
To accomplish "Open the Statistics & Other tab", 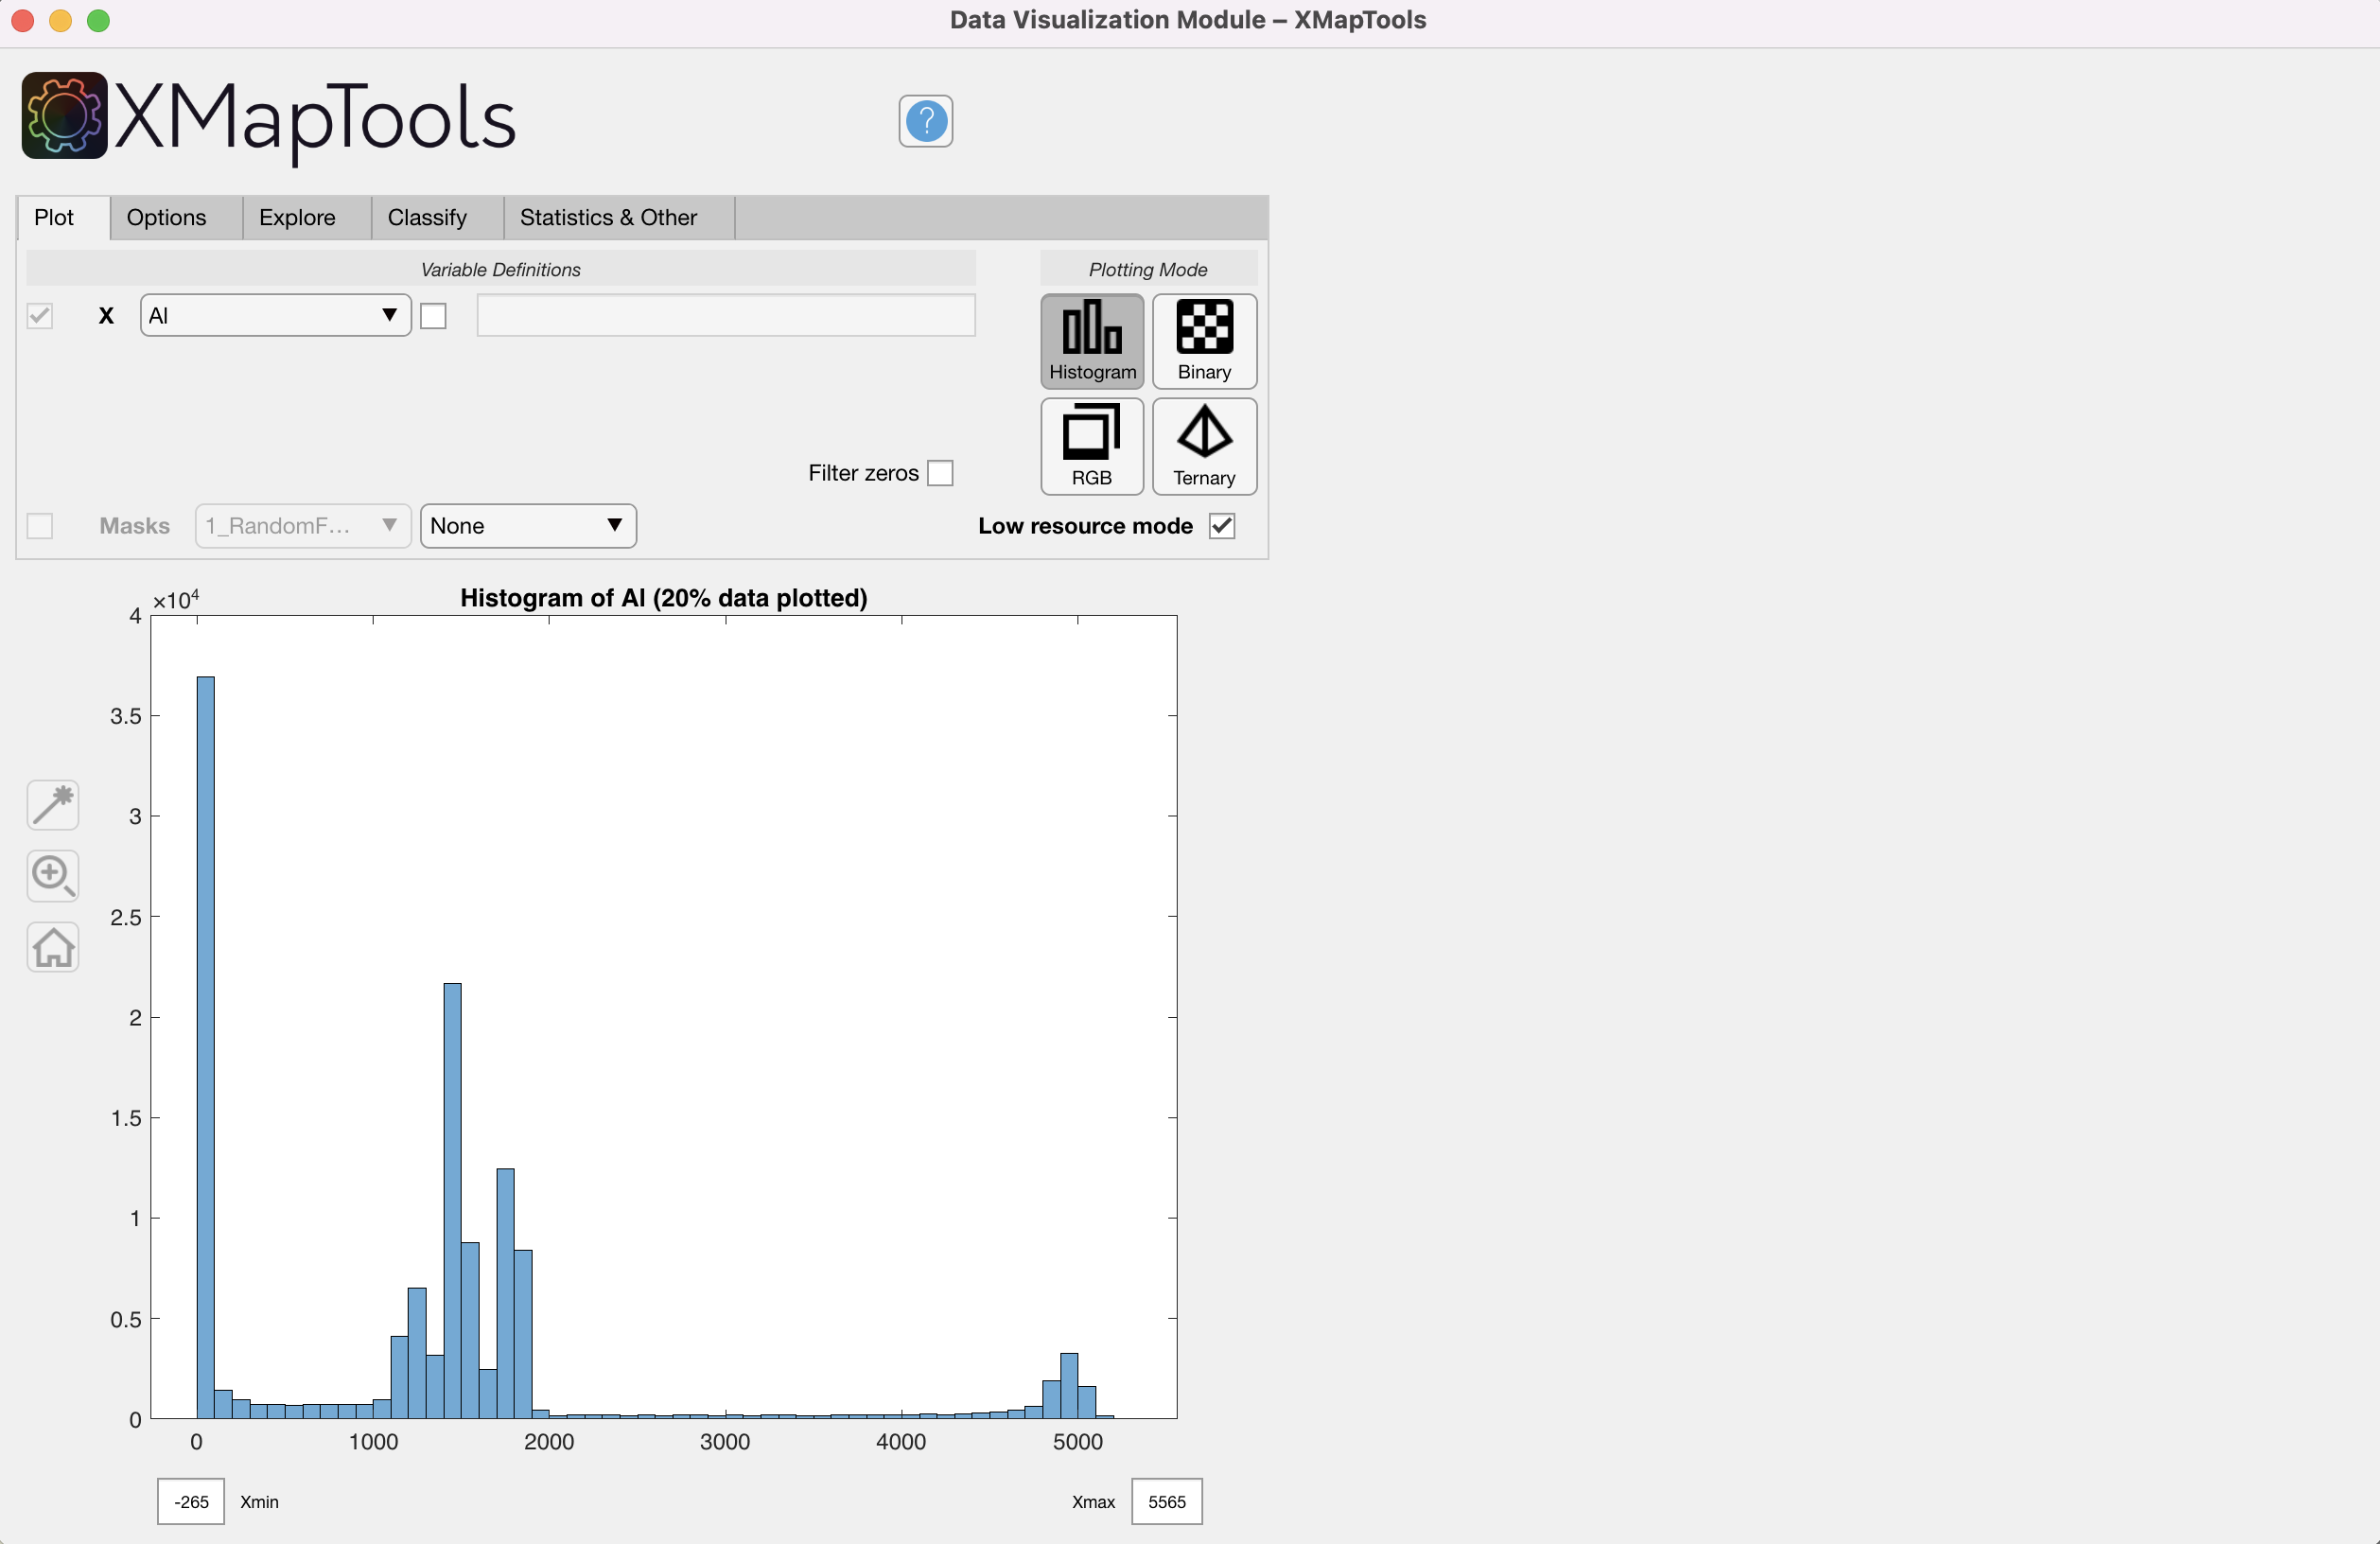I will 608,217.
